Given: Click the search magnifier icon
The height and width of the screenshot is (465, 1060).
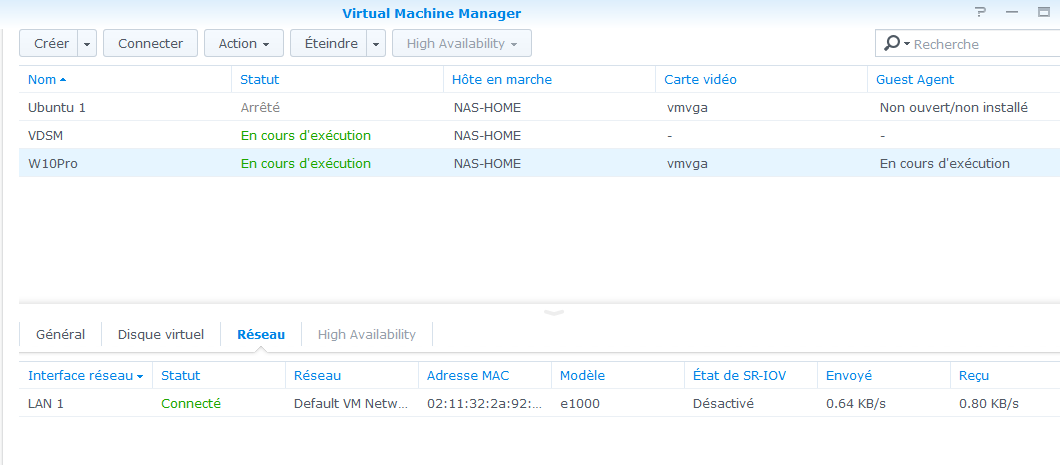Looking at the screenshot, I should (x=892, y=43).
